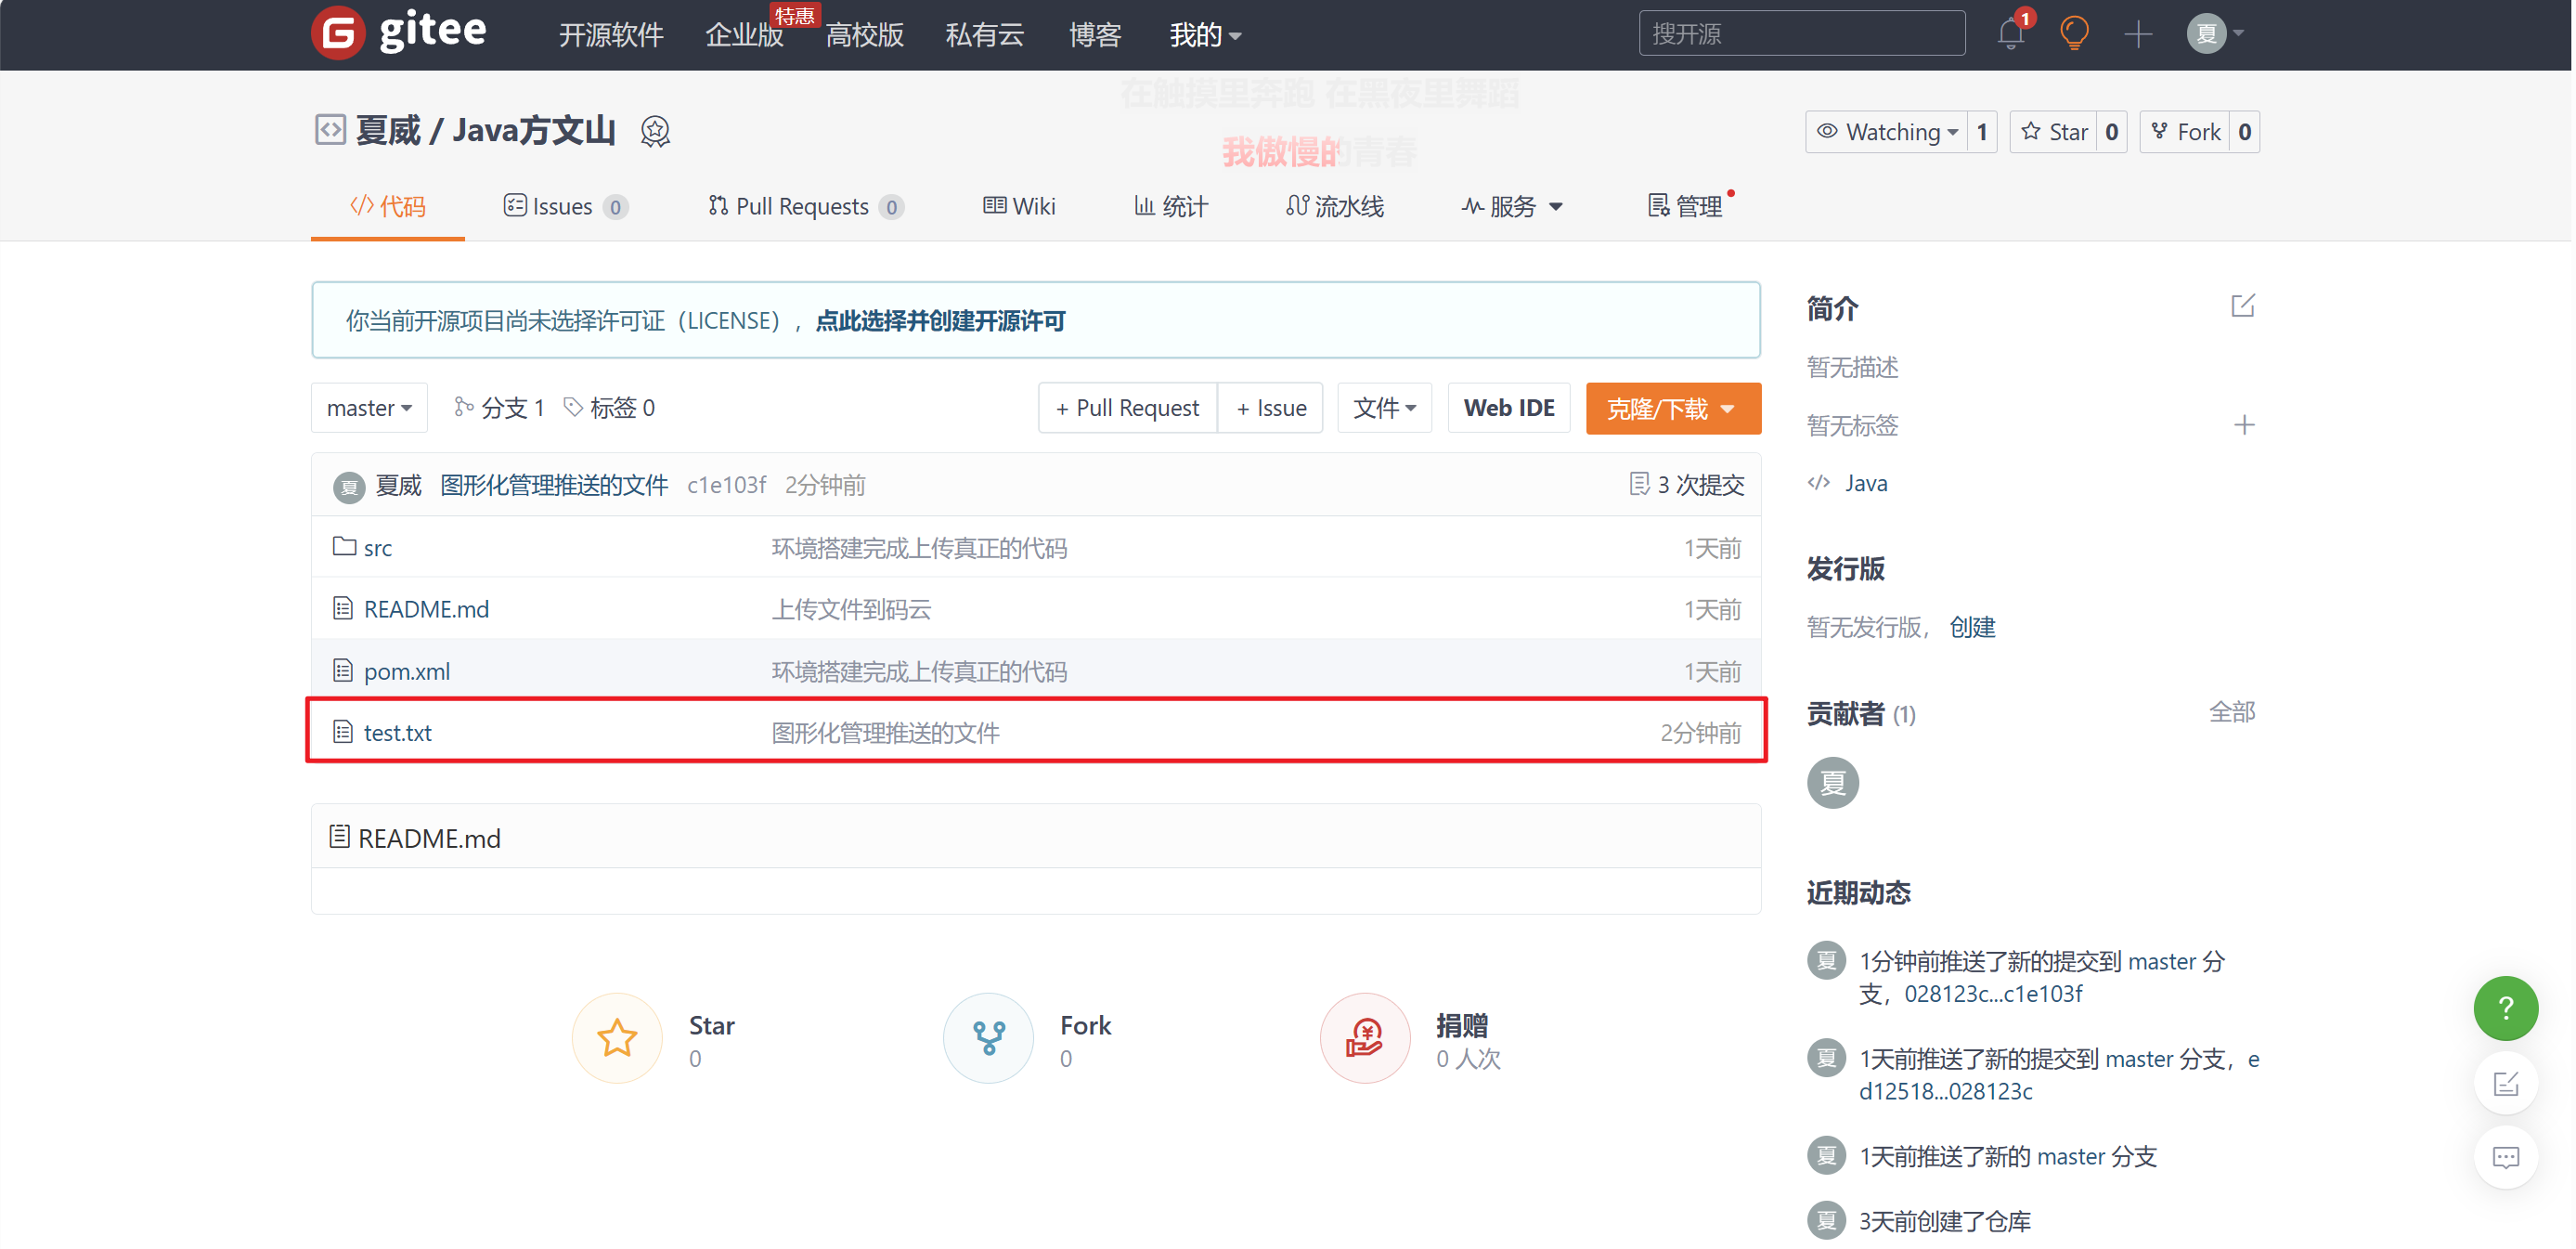The height and width of the screenshot is (1249, 2576).
Task: Open the test.txt file
Action: click(x=398, y=732)
